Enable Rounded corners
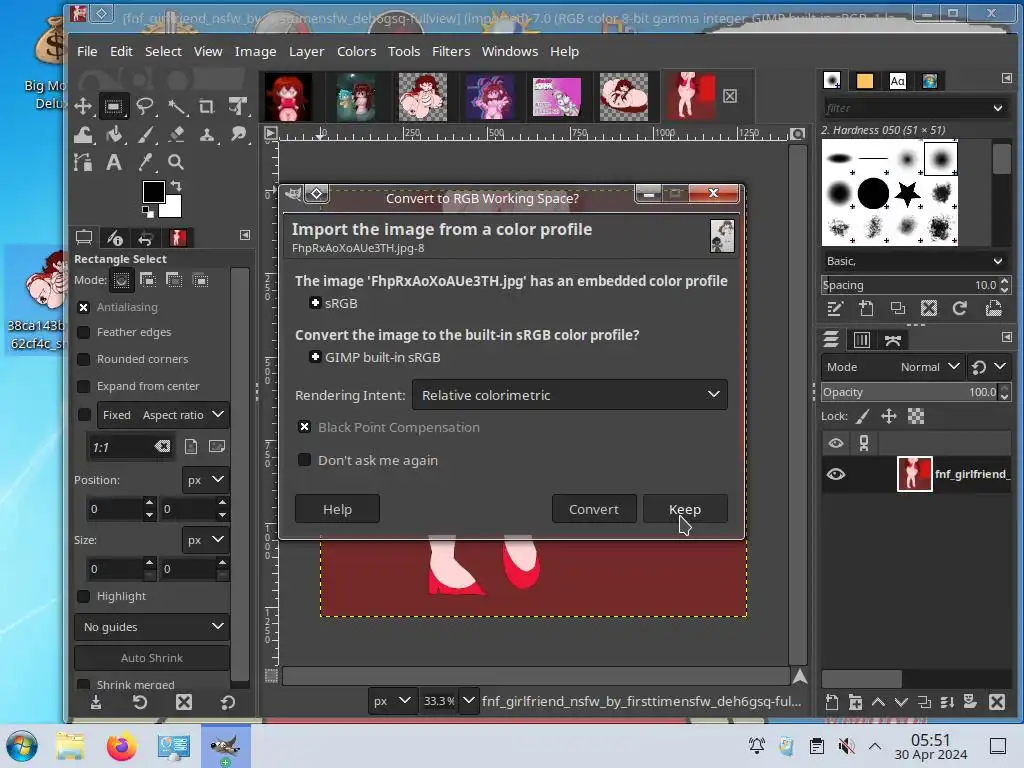 pos(84,359)
